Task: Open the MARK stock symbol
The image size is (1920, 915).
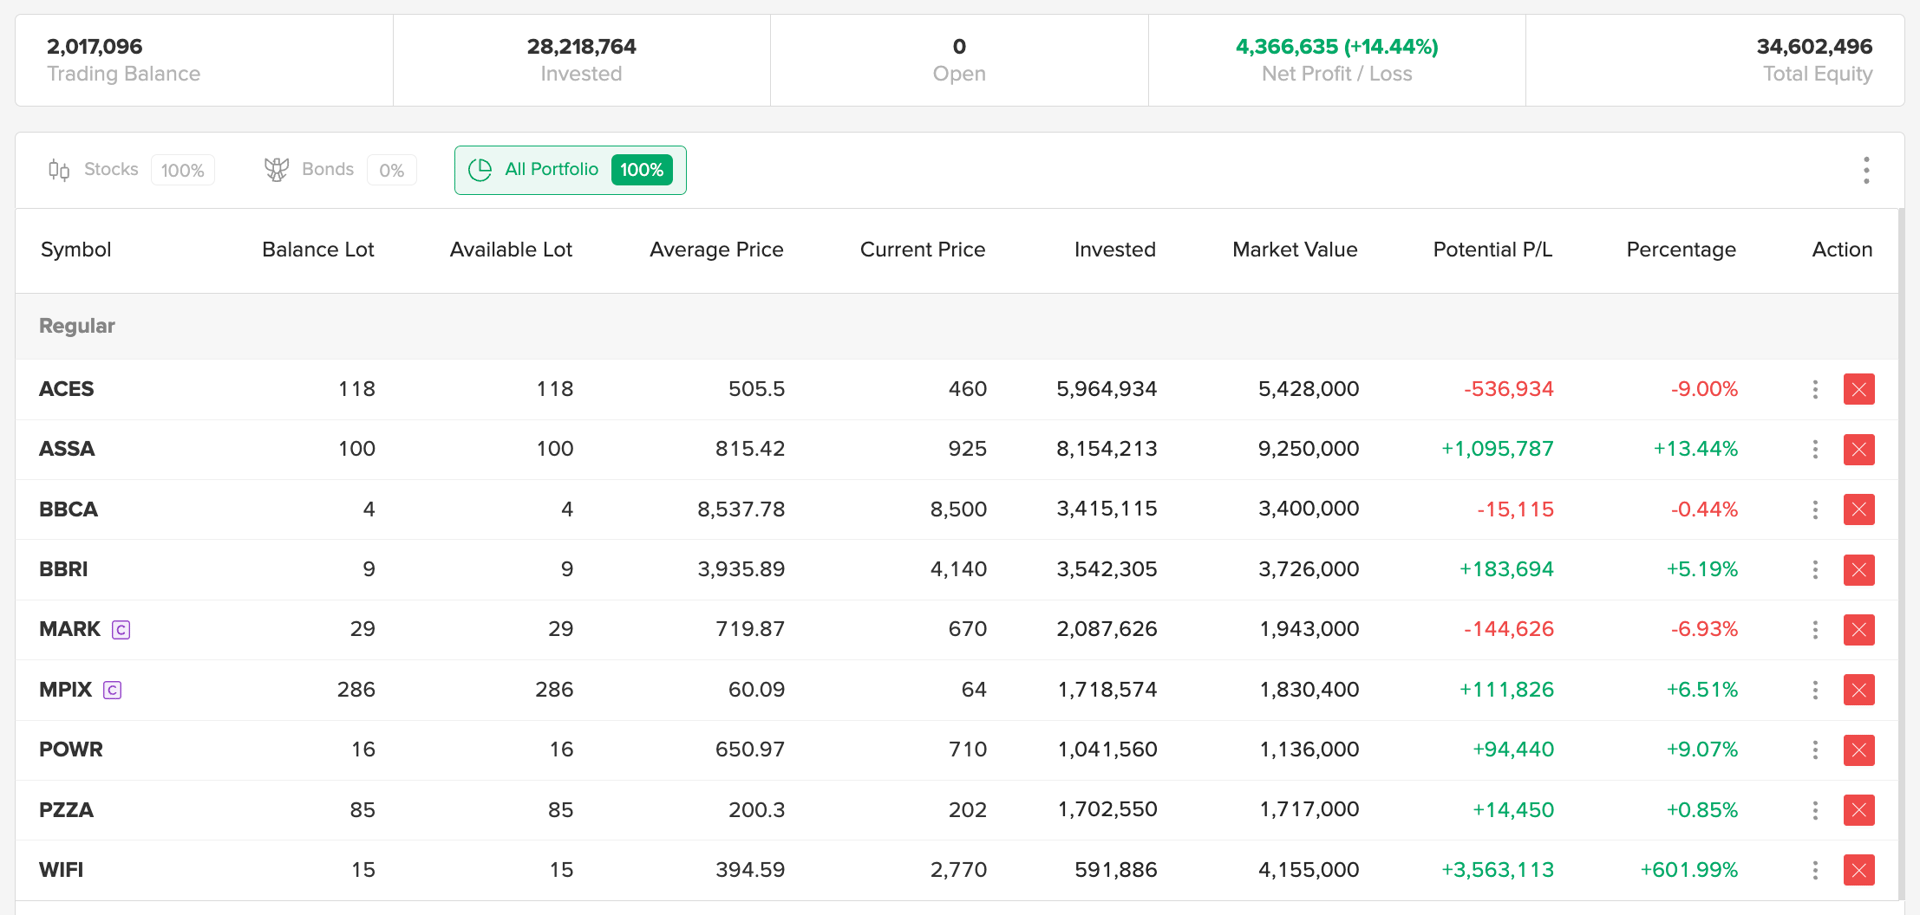Action: pos(70,629)
